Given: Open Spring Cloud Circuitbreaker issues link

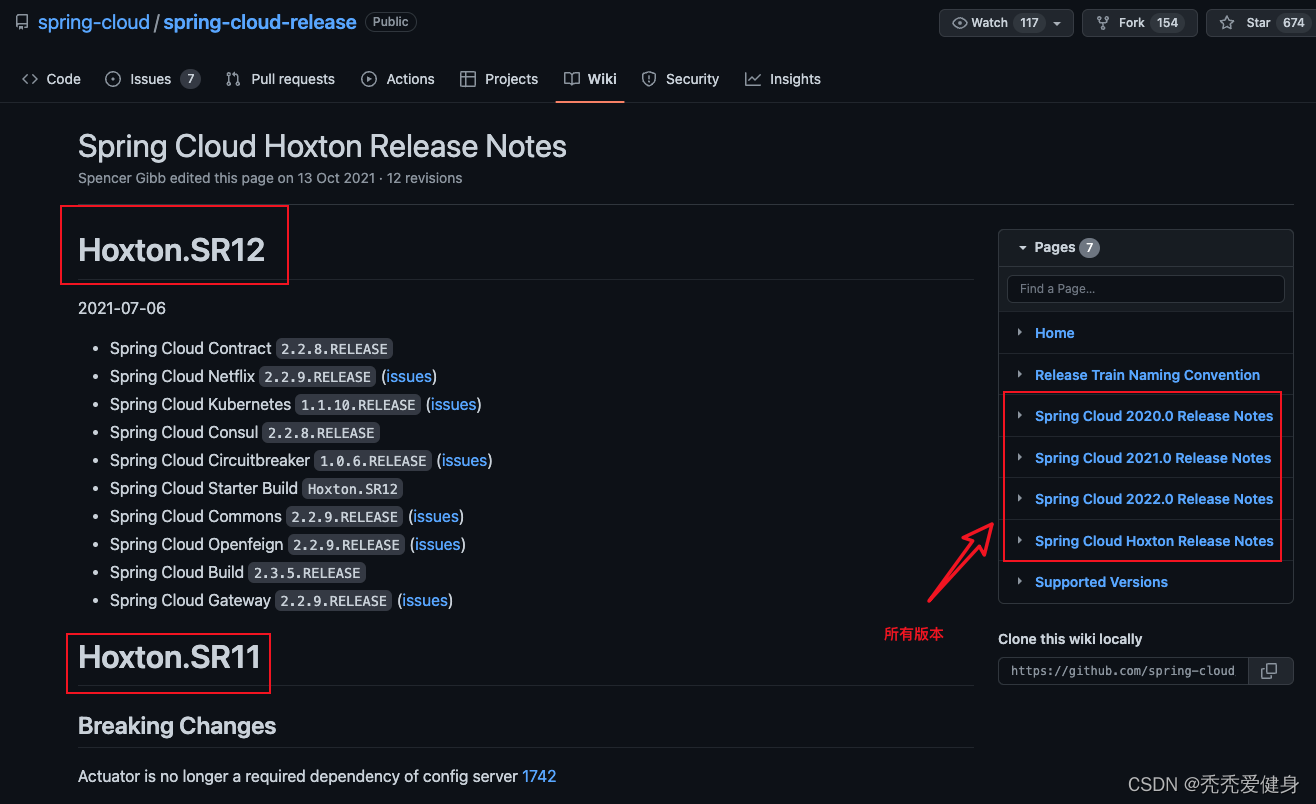Looking at the screenshot, I should coord(464,461).
